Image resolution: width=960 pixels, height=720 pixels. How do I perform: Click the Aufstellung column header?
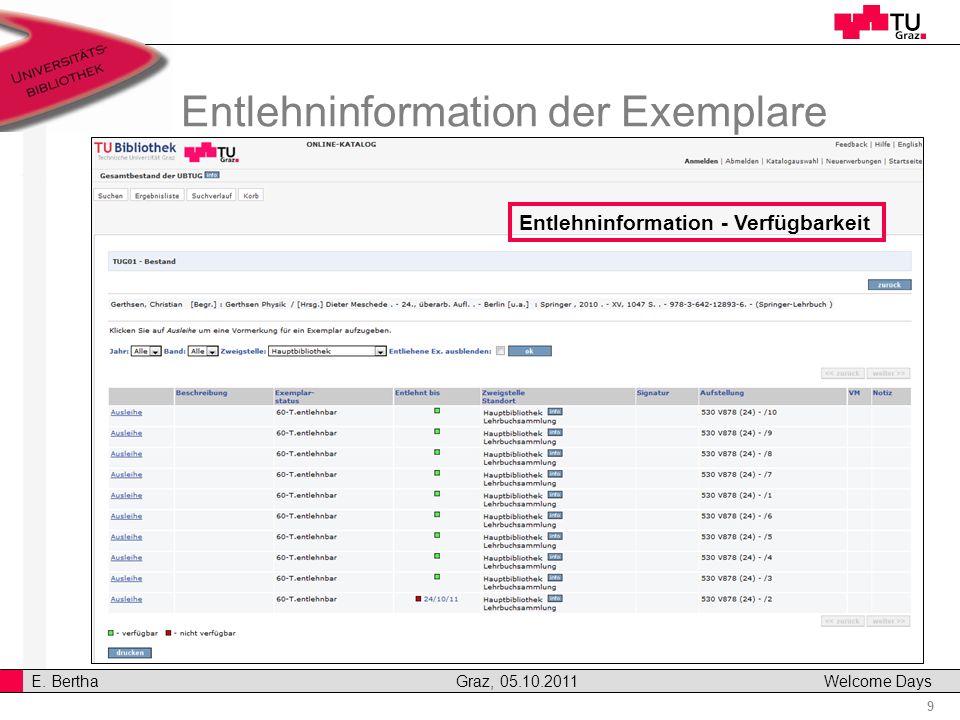(722, 393)
